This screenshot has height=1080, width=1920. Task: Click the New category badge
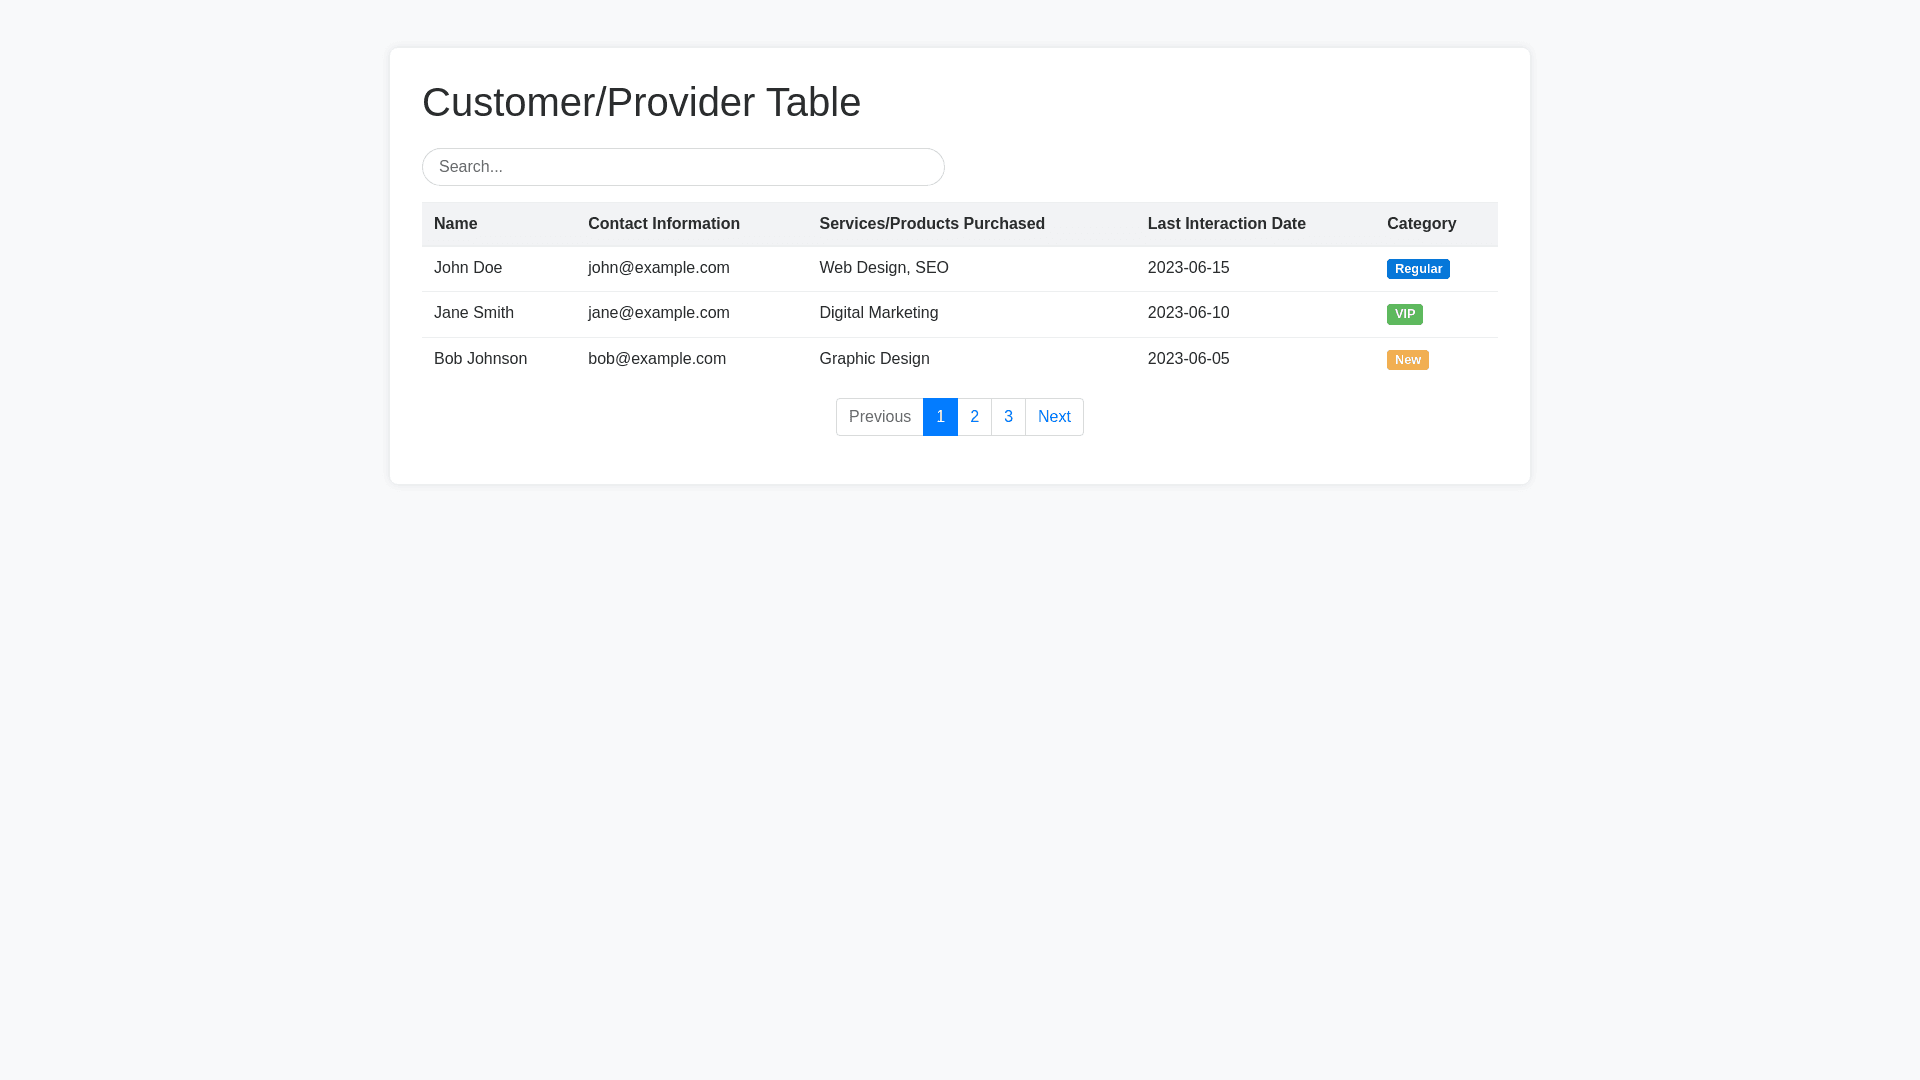[x=1407, y=360]
